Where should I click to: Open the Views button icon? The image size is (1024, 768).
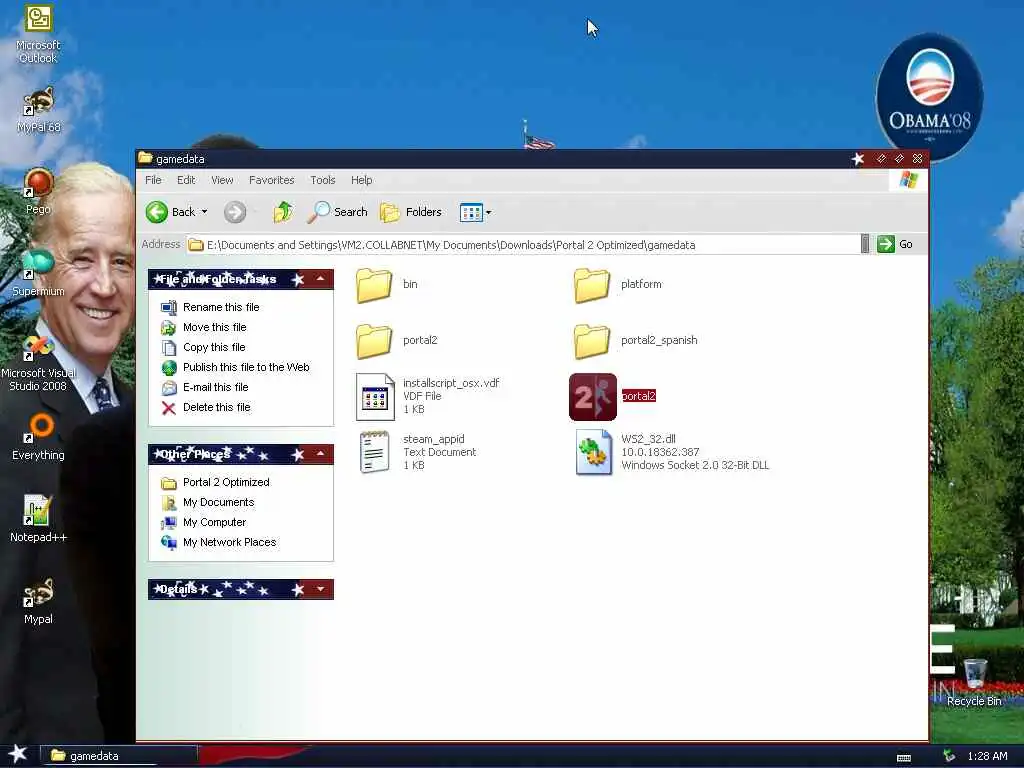471,212
